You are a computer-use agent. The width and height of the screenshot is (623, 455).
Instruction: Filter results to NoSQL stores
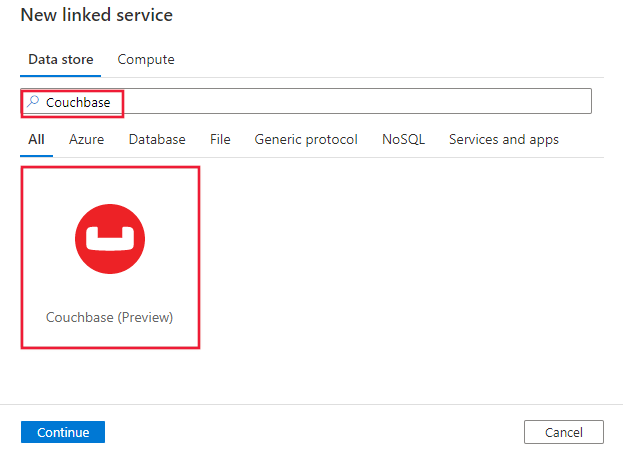pyautogui.click(x=403, y=140)
